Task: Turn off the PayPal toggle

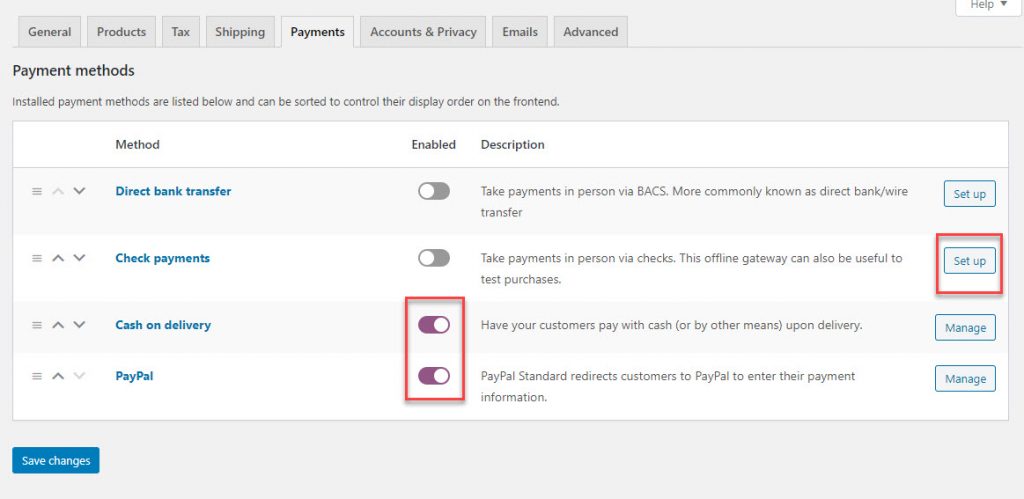Action: pos(434,376)
